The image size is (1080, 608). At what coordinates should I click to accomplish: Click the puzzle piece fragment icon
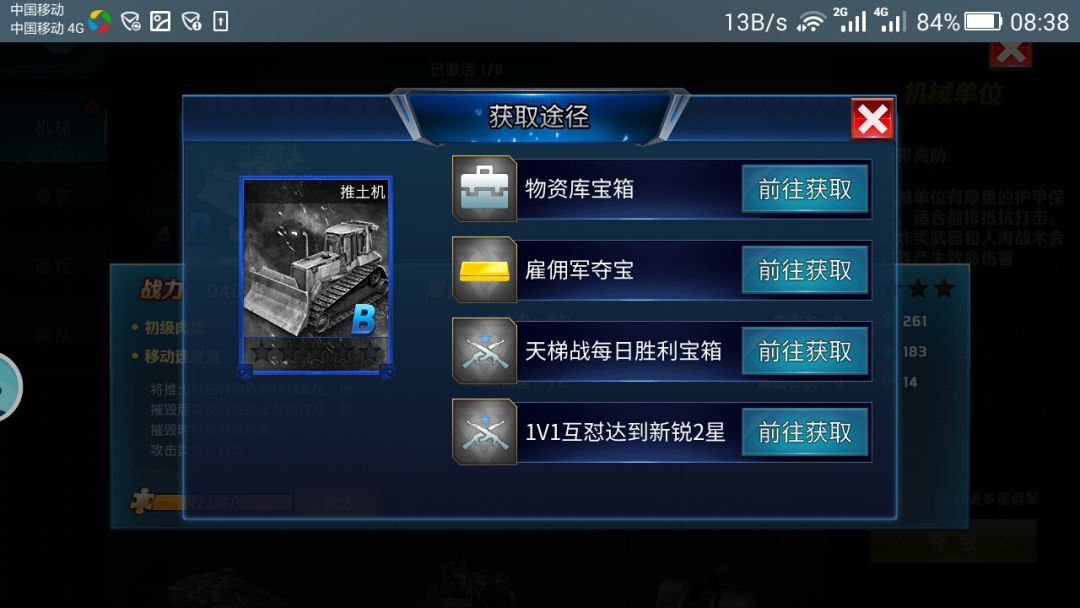[142, 501]
